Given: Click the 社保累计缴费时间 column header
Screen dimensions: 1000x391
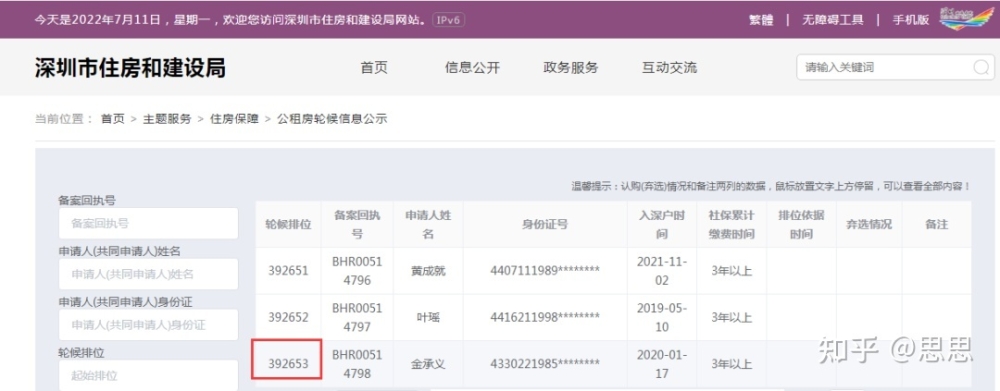Looking at the screenshot, I should 732,225.
